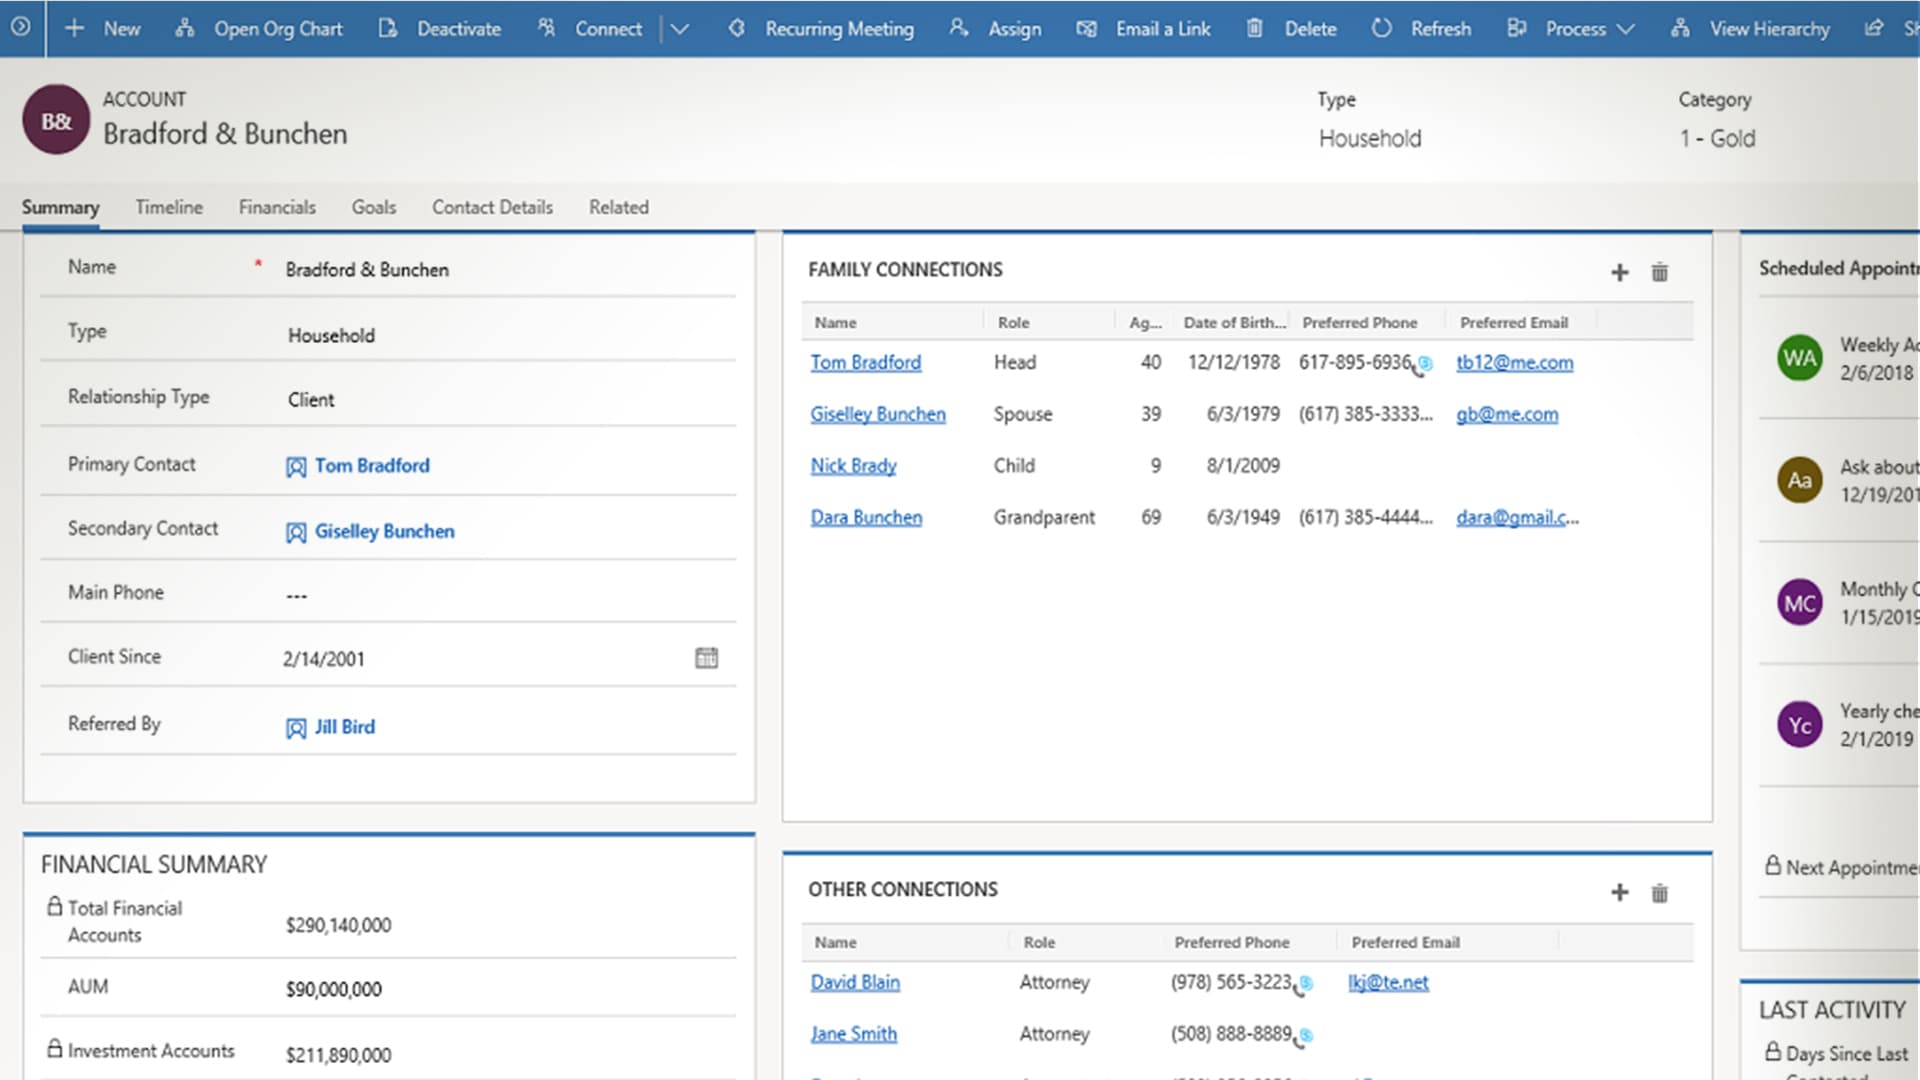Switch to the Financials tab
Viewport: 1920px width, 1080px height.
[277, 207]
